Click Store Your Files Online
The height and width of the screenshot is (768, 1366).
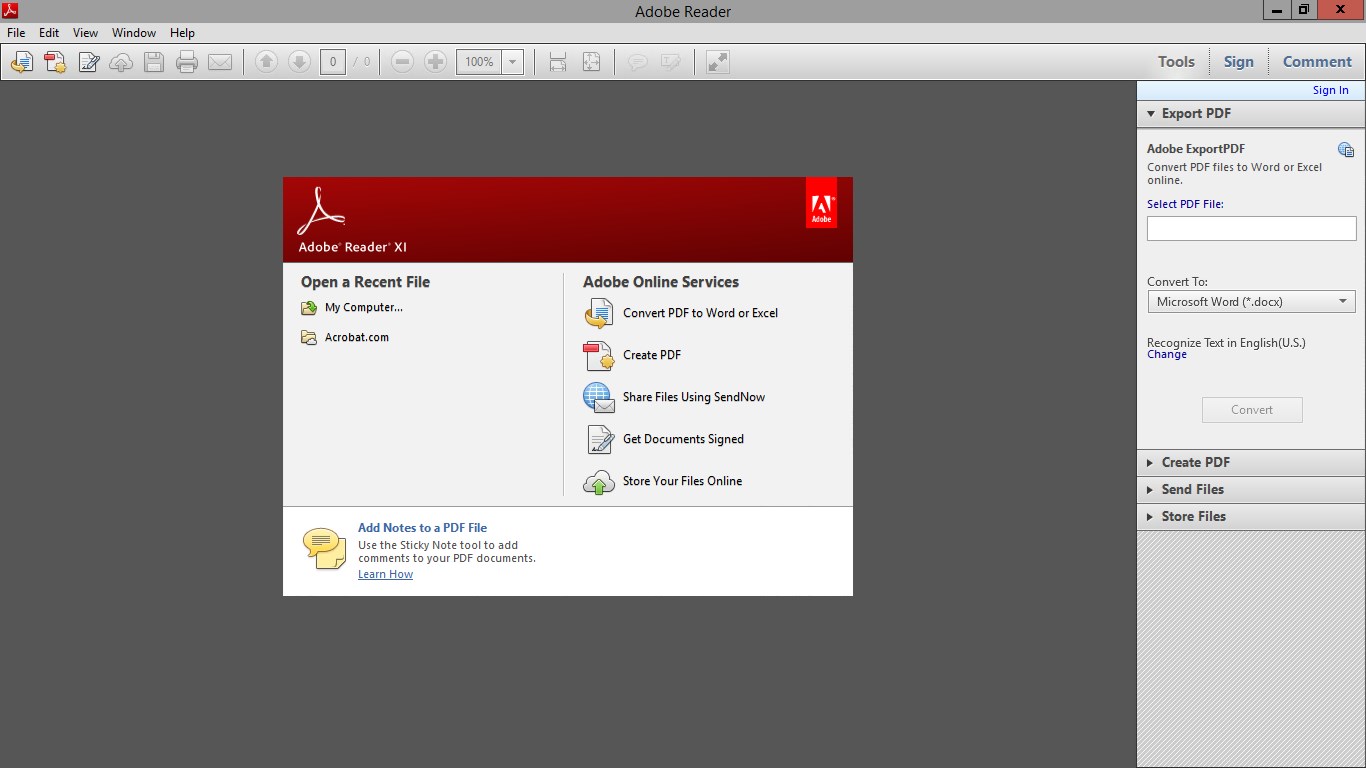(x=682, y=482)
